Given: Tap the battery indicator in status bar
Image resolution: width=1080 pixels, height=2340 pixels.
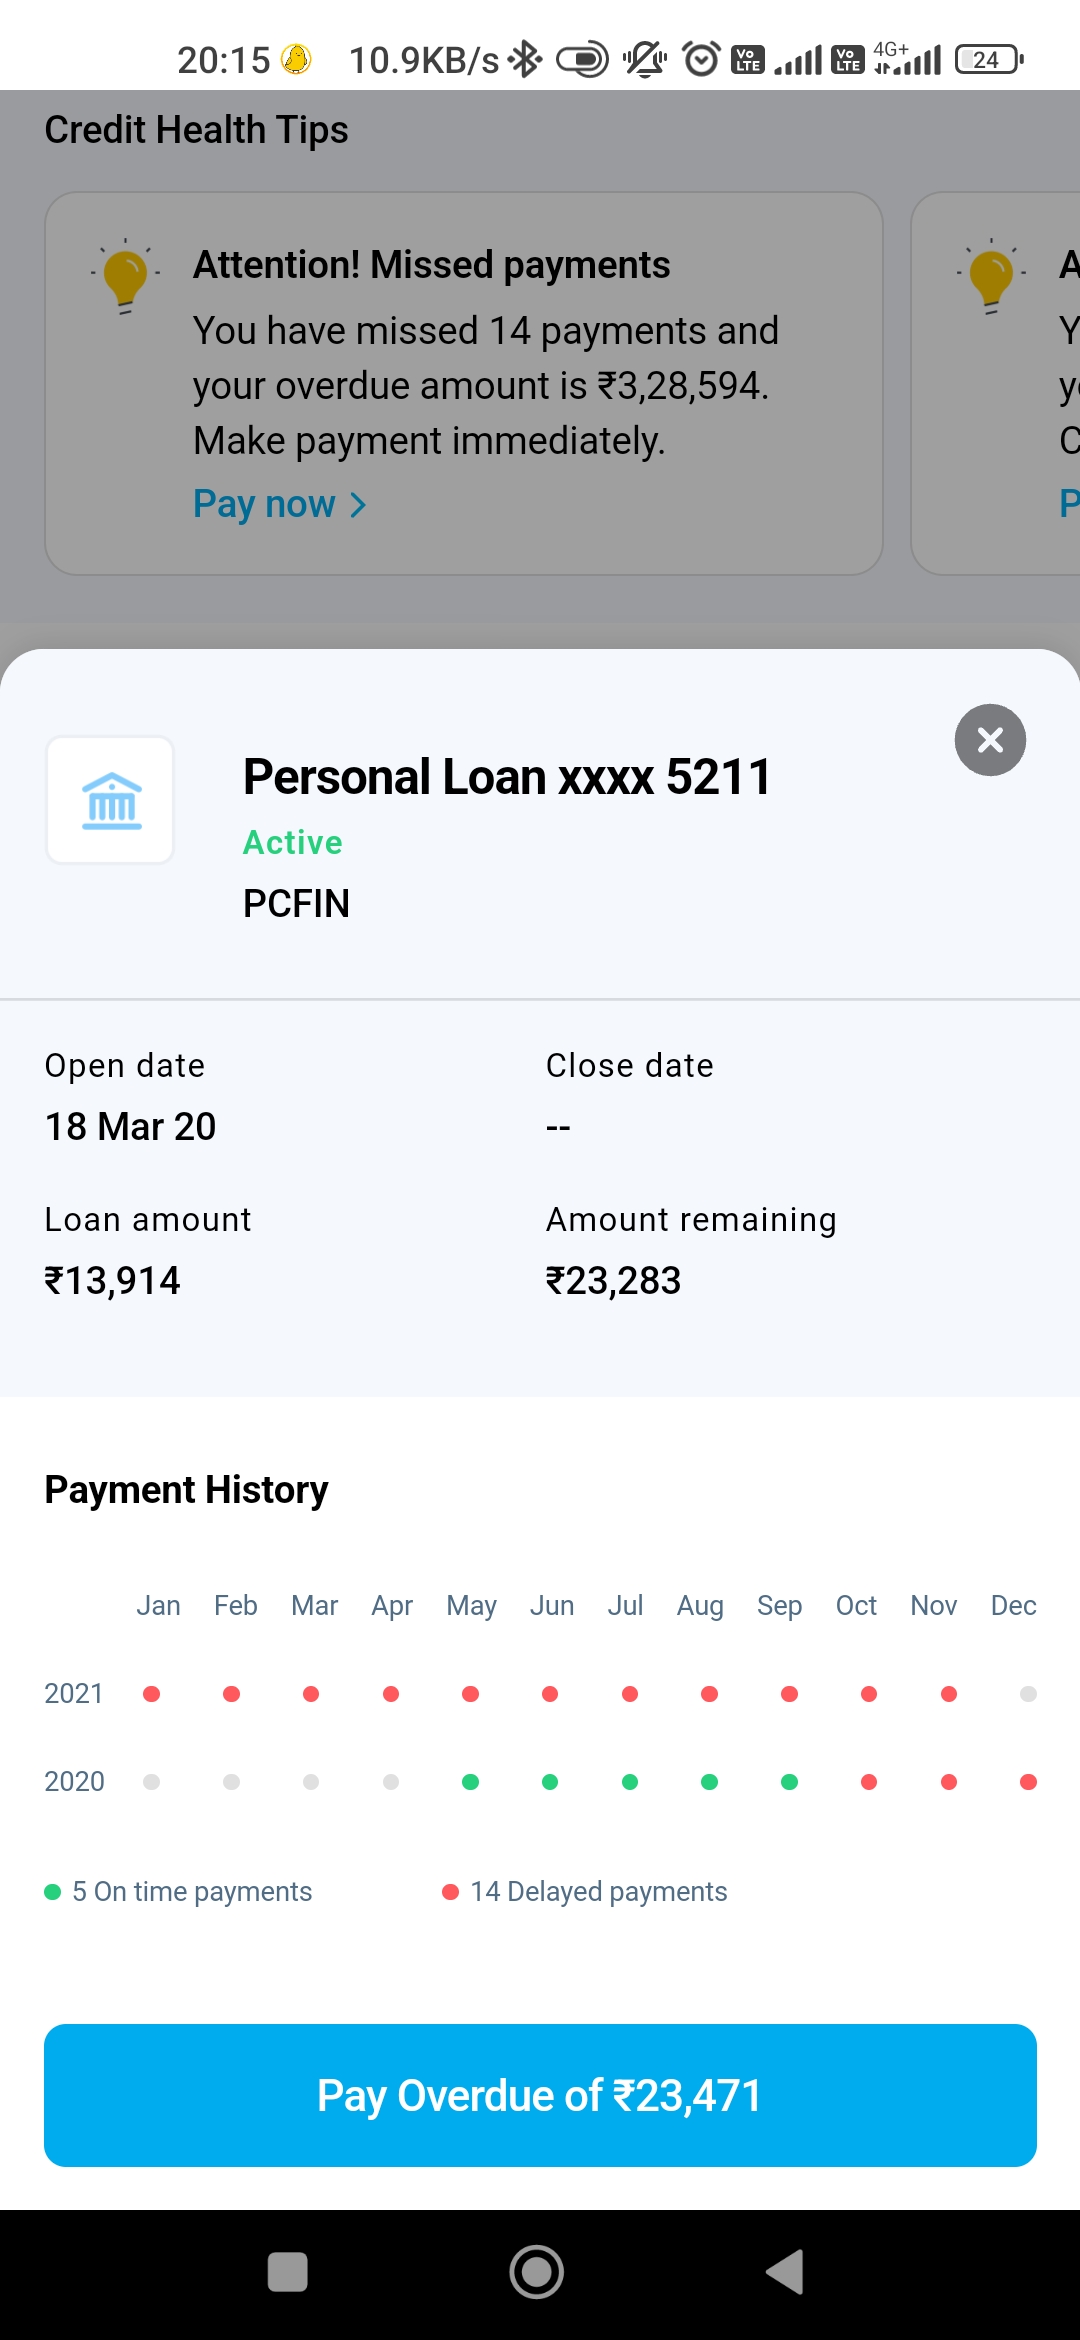Looking at the screenshot, I should (x=988, y=60).
